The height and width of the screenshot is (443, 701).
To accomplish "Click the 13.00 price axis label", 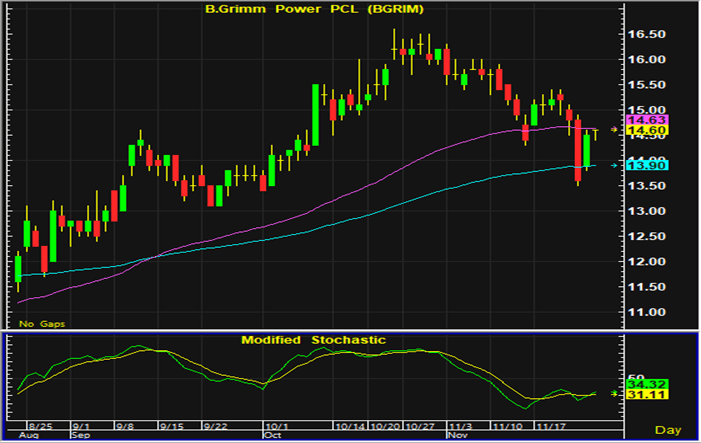I will coord(645,211).
